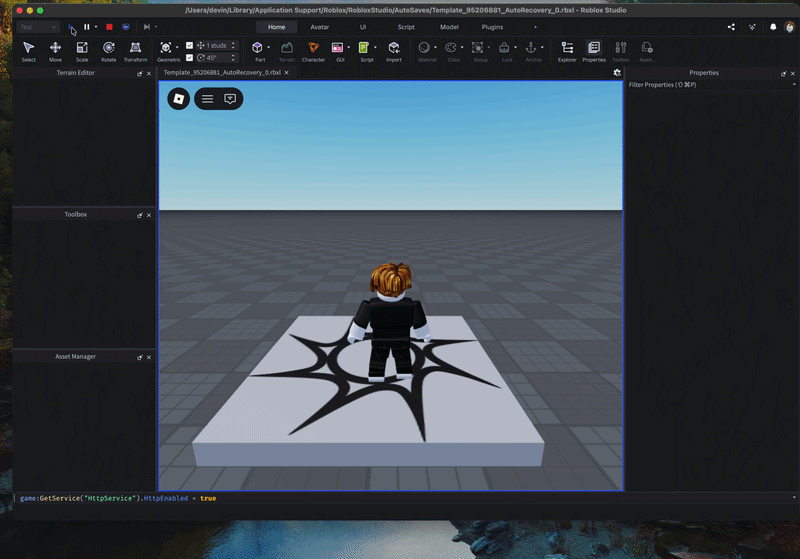
Task: Click the Color palette icon
Action: pyautogui.click(x=451, y=48)
